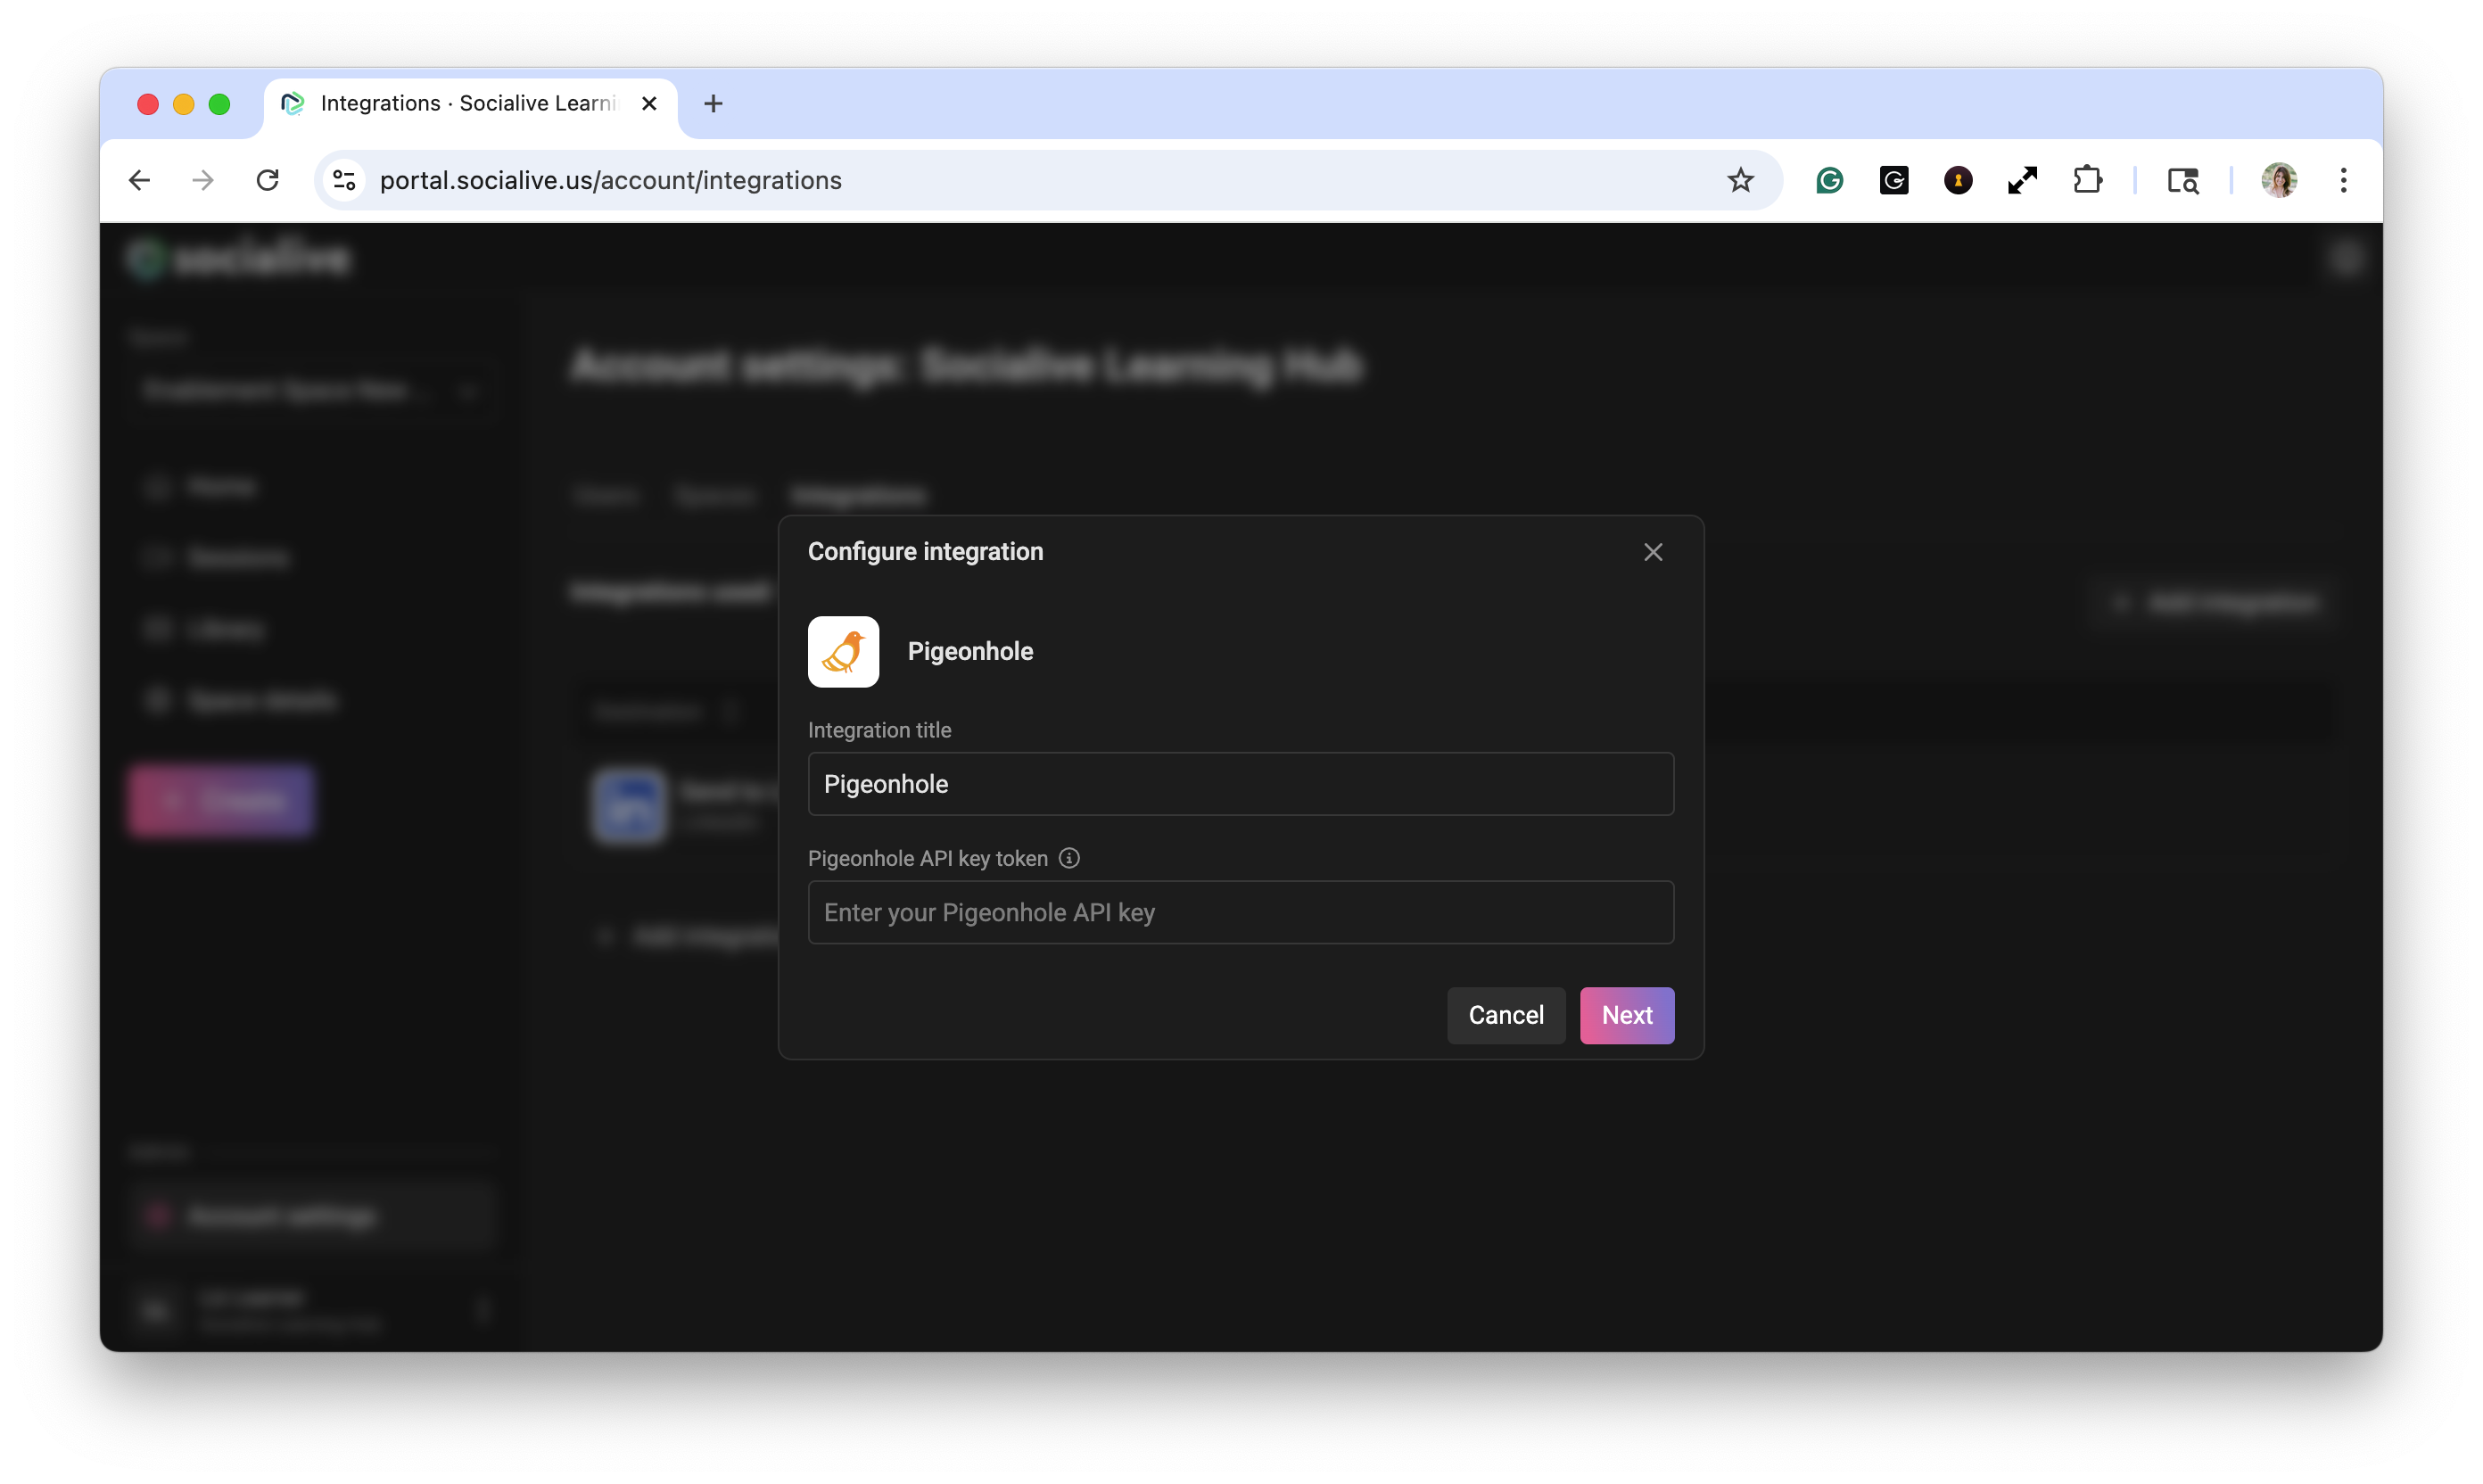Open the Grammarly extension icon
This screenshot has width=2483, height=1484.
point(1829,180)
